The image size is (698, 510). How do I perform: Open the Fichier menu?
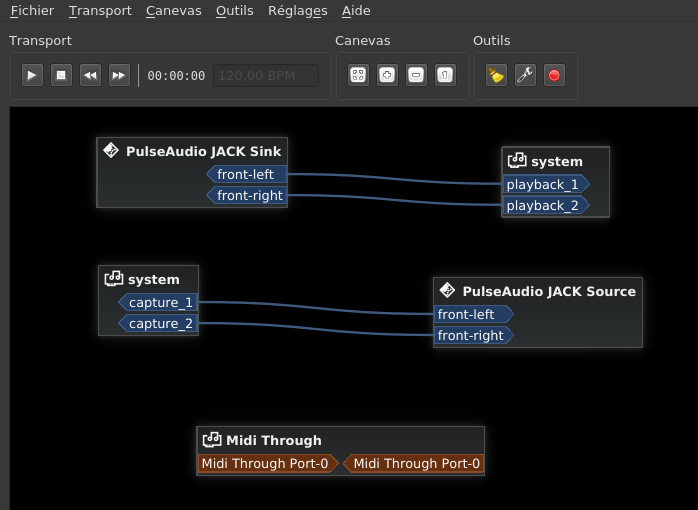click(x=32, y=11)
